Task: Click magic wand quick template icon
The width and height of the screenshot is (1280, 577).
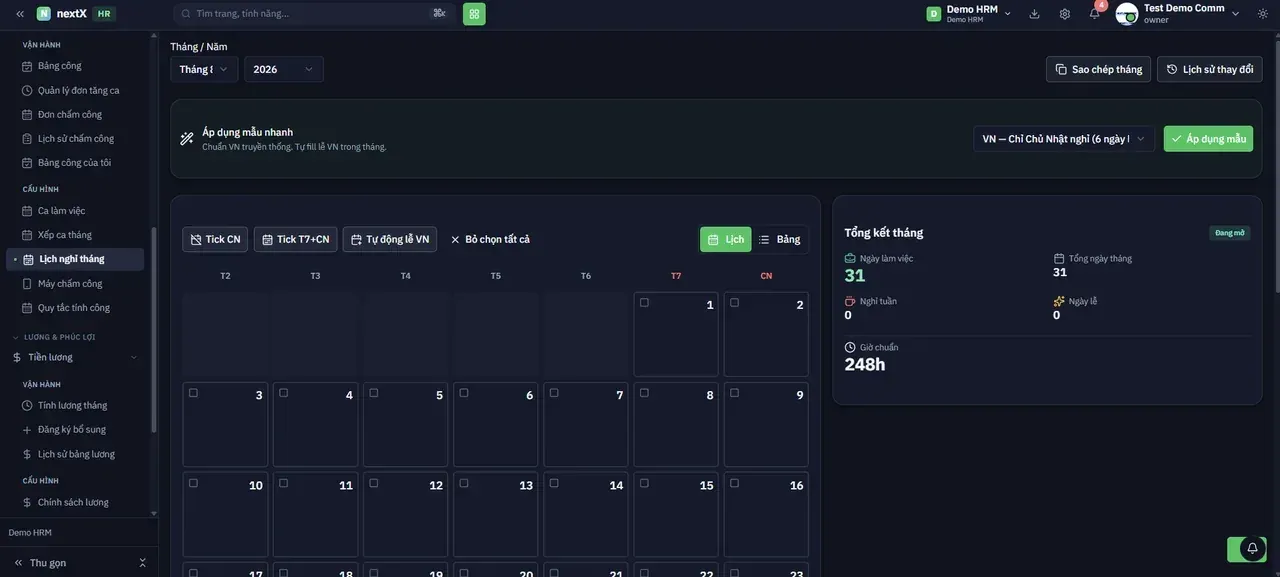Action: (187, 139)
